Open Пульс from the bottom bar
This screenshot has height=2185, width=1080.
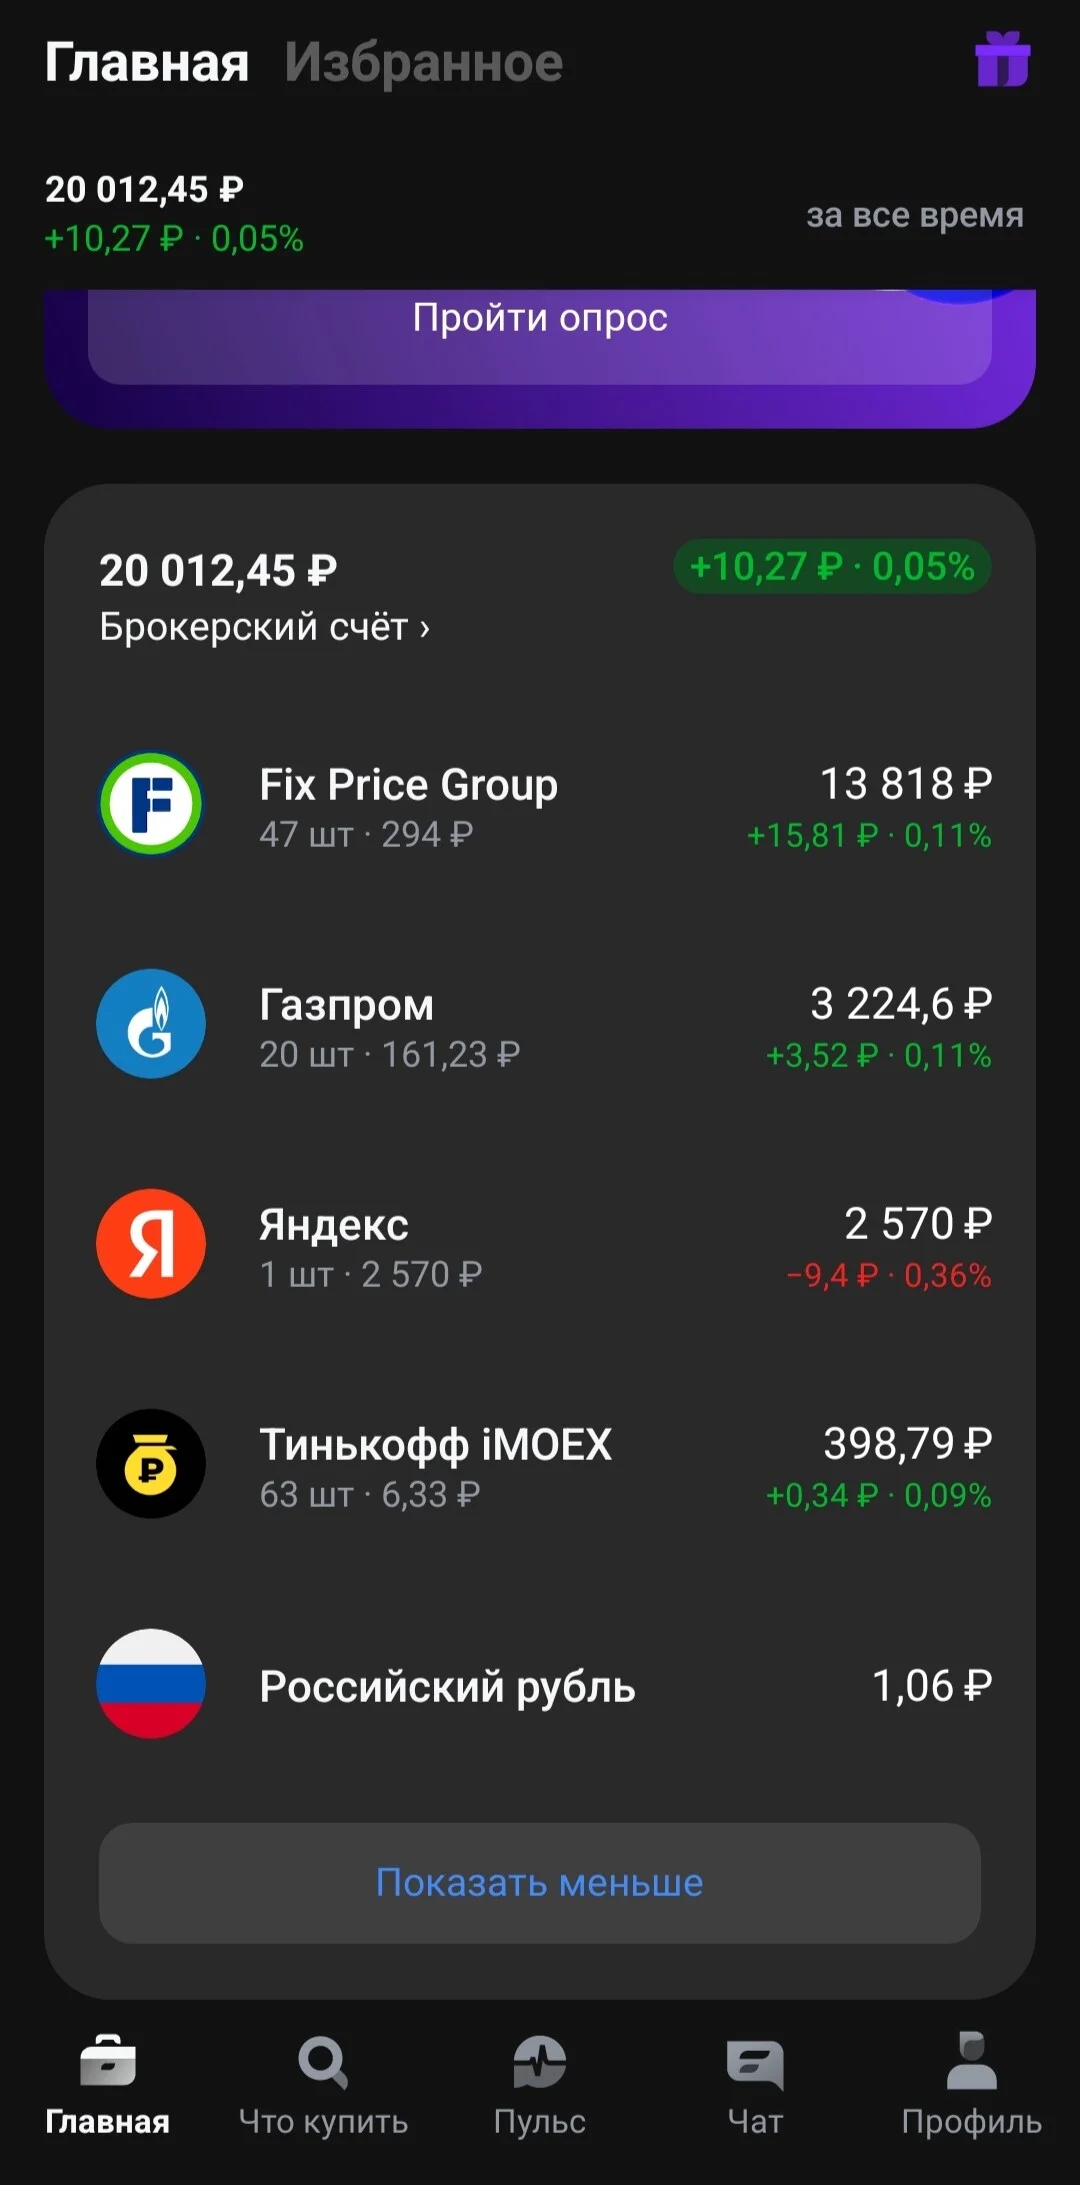click(540, 2084)
